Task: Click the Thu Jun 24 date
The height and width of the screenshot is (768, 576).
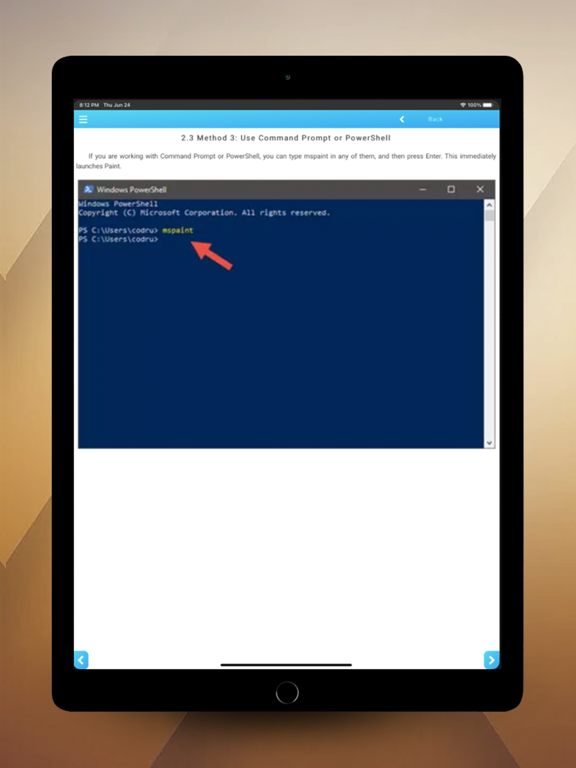Action: (x=117, y=105)
